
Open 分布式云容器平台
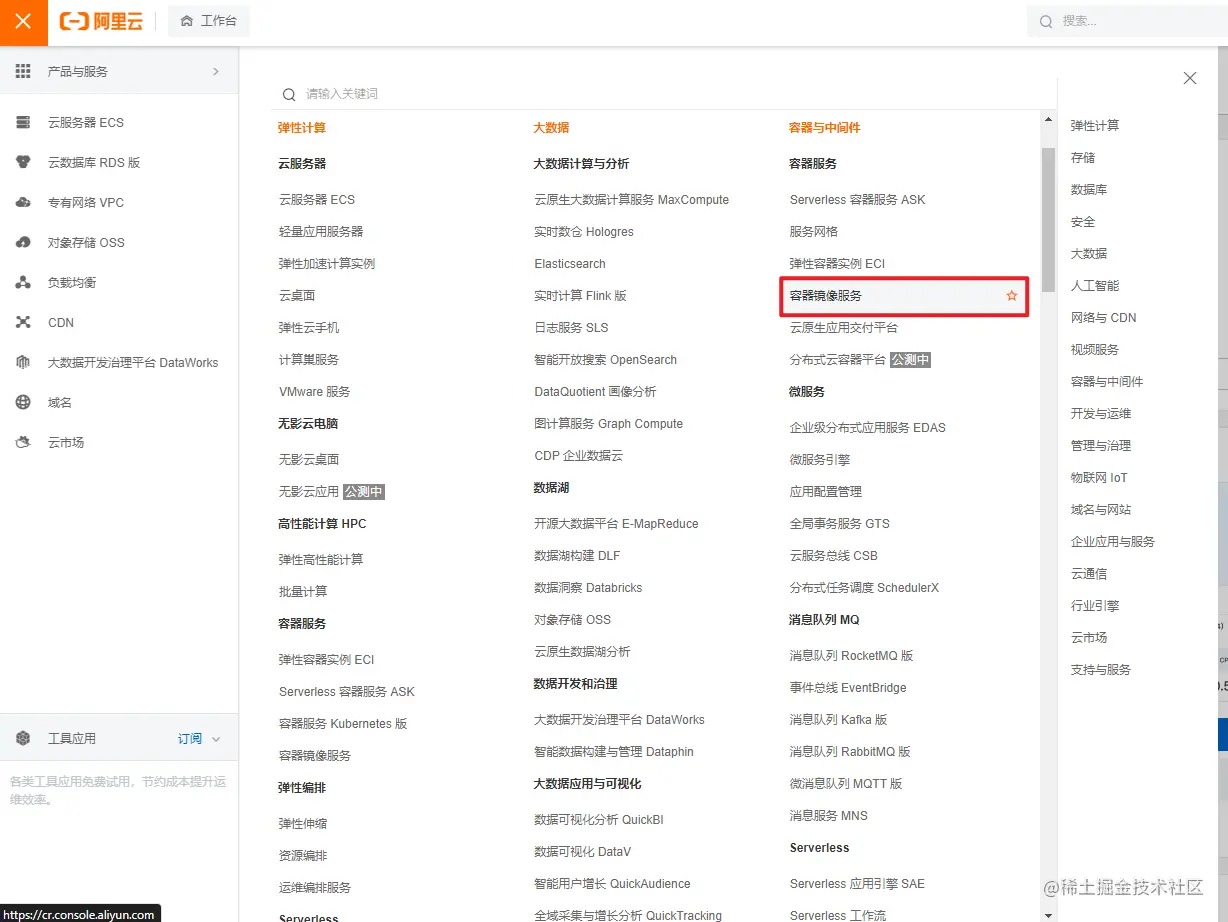point(838,360)
